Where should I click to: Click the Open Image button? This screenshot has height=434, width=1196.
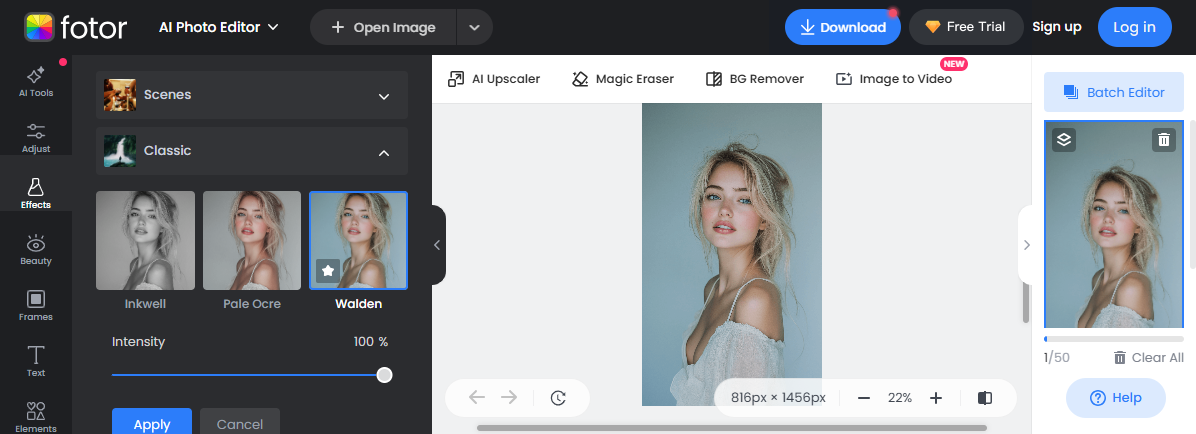(x=383, y=27)
